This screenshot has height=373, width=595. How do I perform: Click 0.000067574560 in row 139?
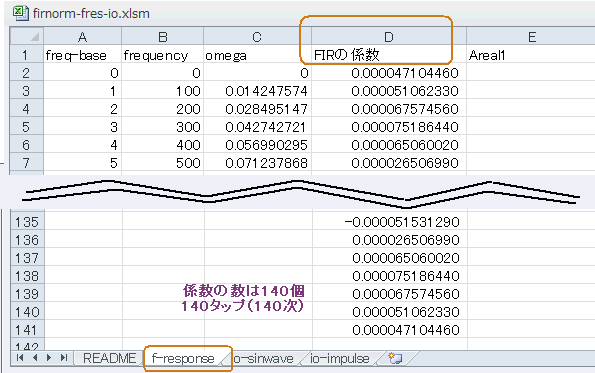point(390,294)
